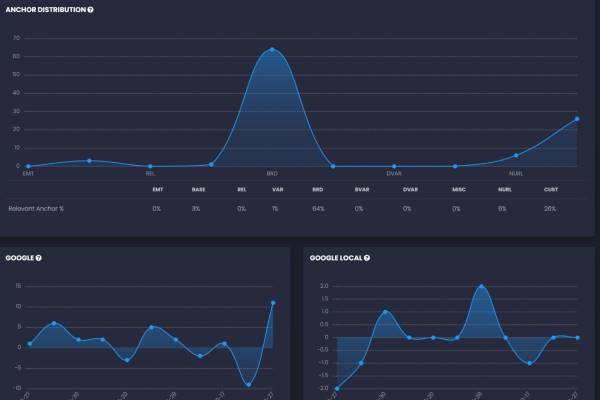This screenshot has height=400, width=600.
Task: Click the 26% value under CUST
Action: tap(550, 209)
